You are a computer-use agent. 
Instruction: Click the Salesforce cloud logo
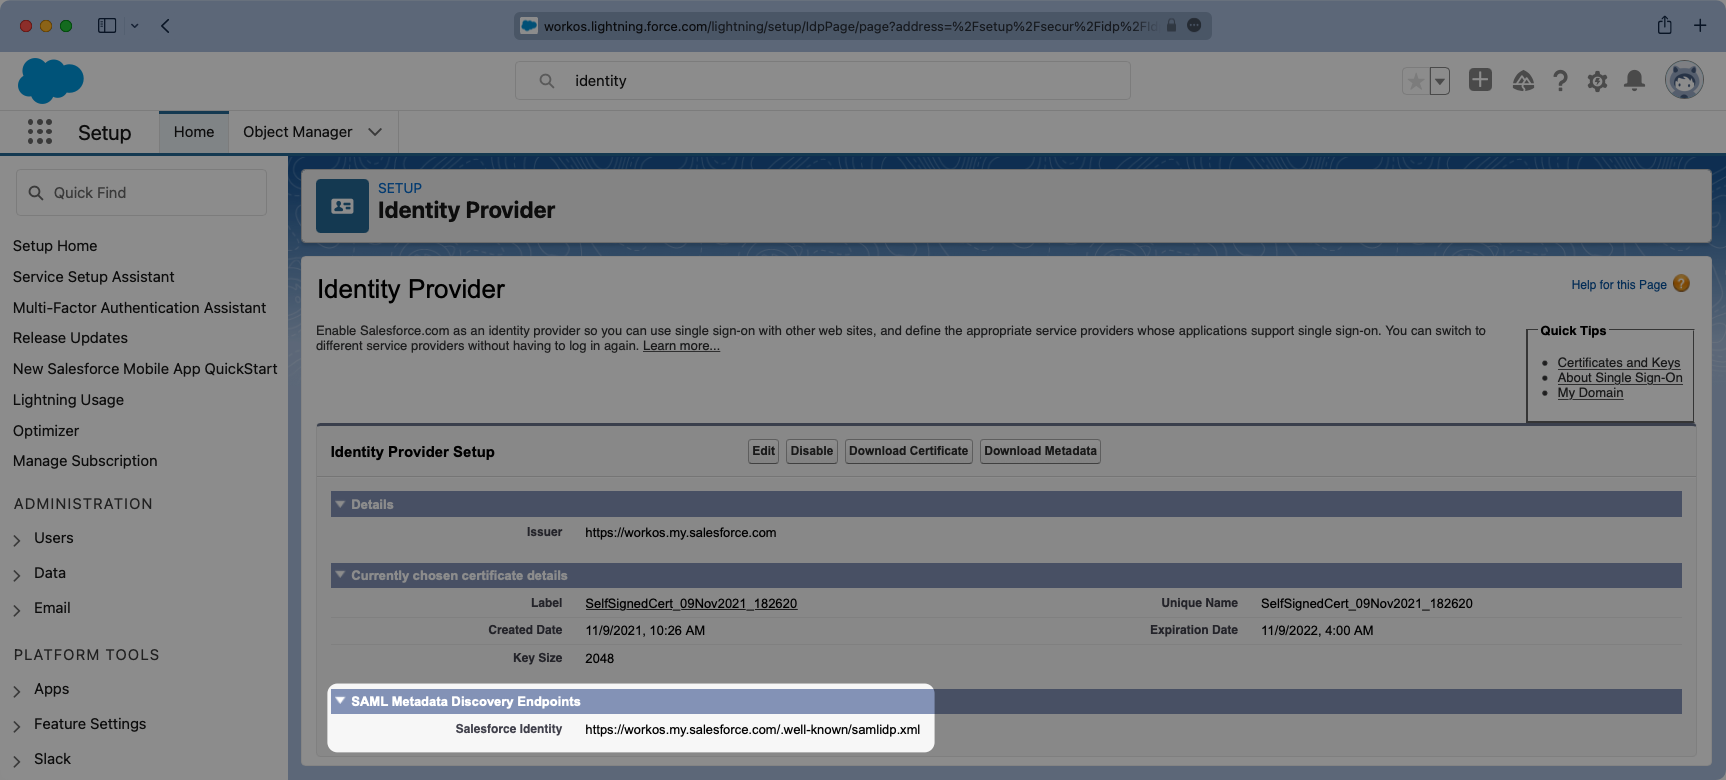[x=51, y=80]
